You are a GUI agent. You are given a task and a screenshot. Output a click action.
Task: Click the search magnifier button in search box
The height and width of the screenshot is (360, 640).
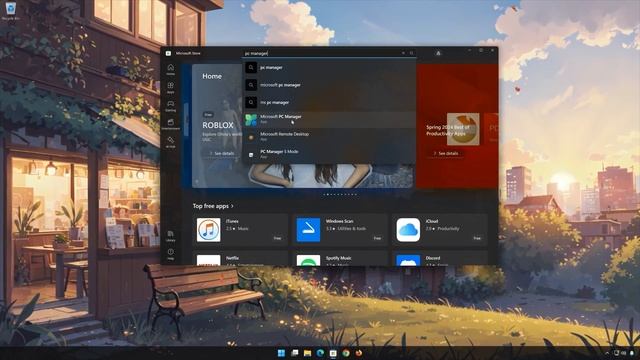[x=411, y=53]
